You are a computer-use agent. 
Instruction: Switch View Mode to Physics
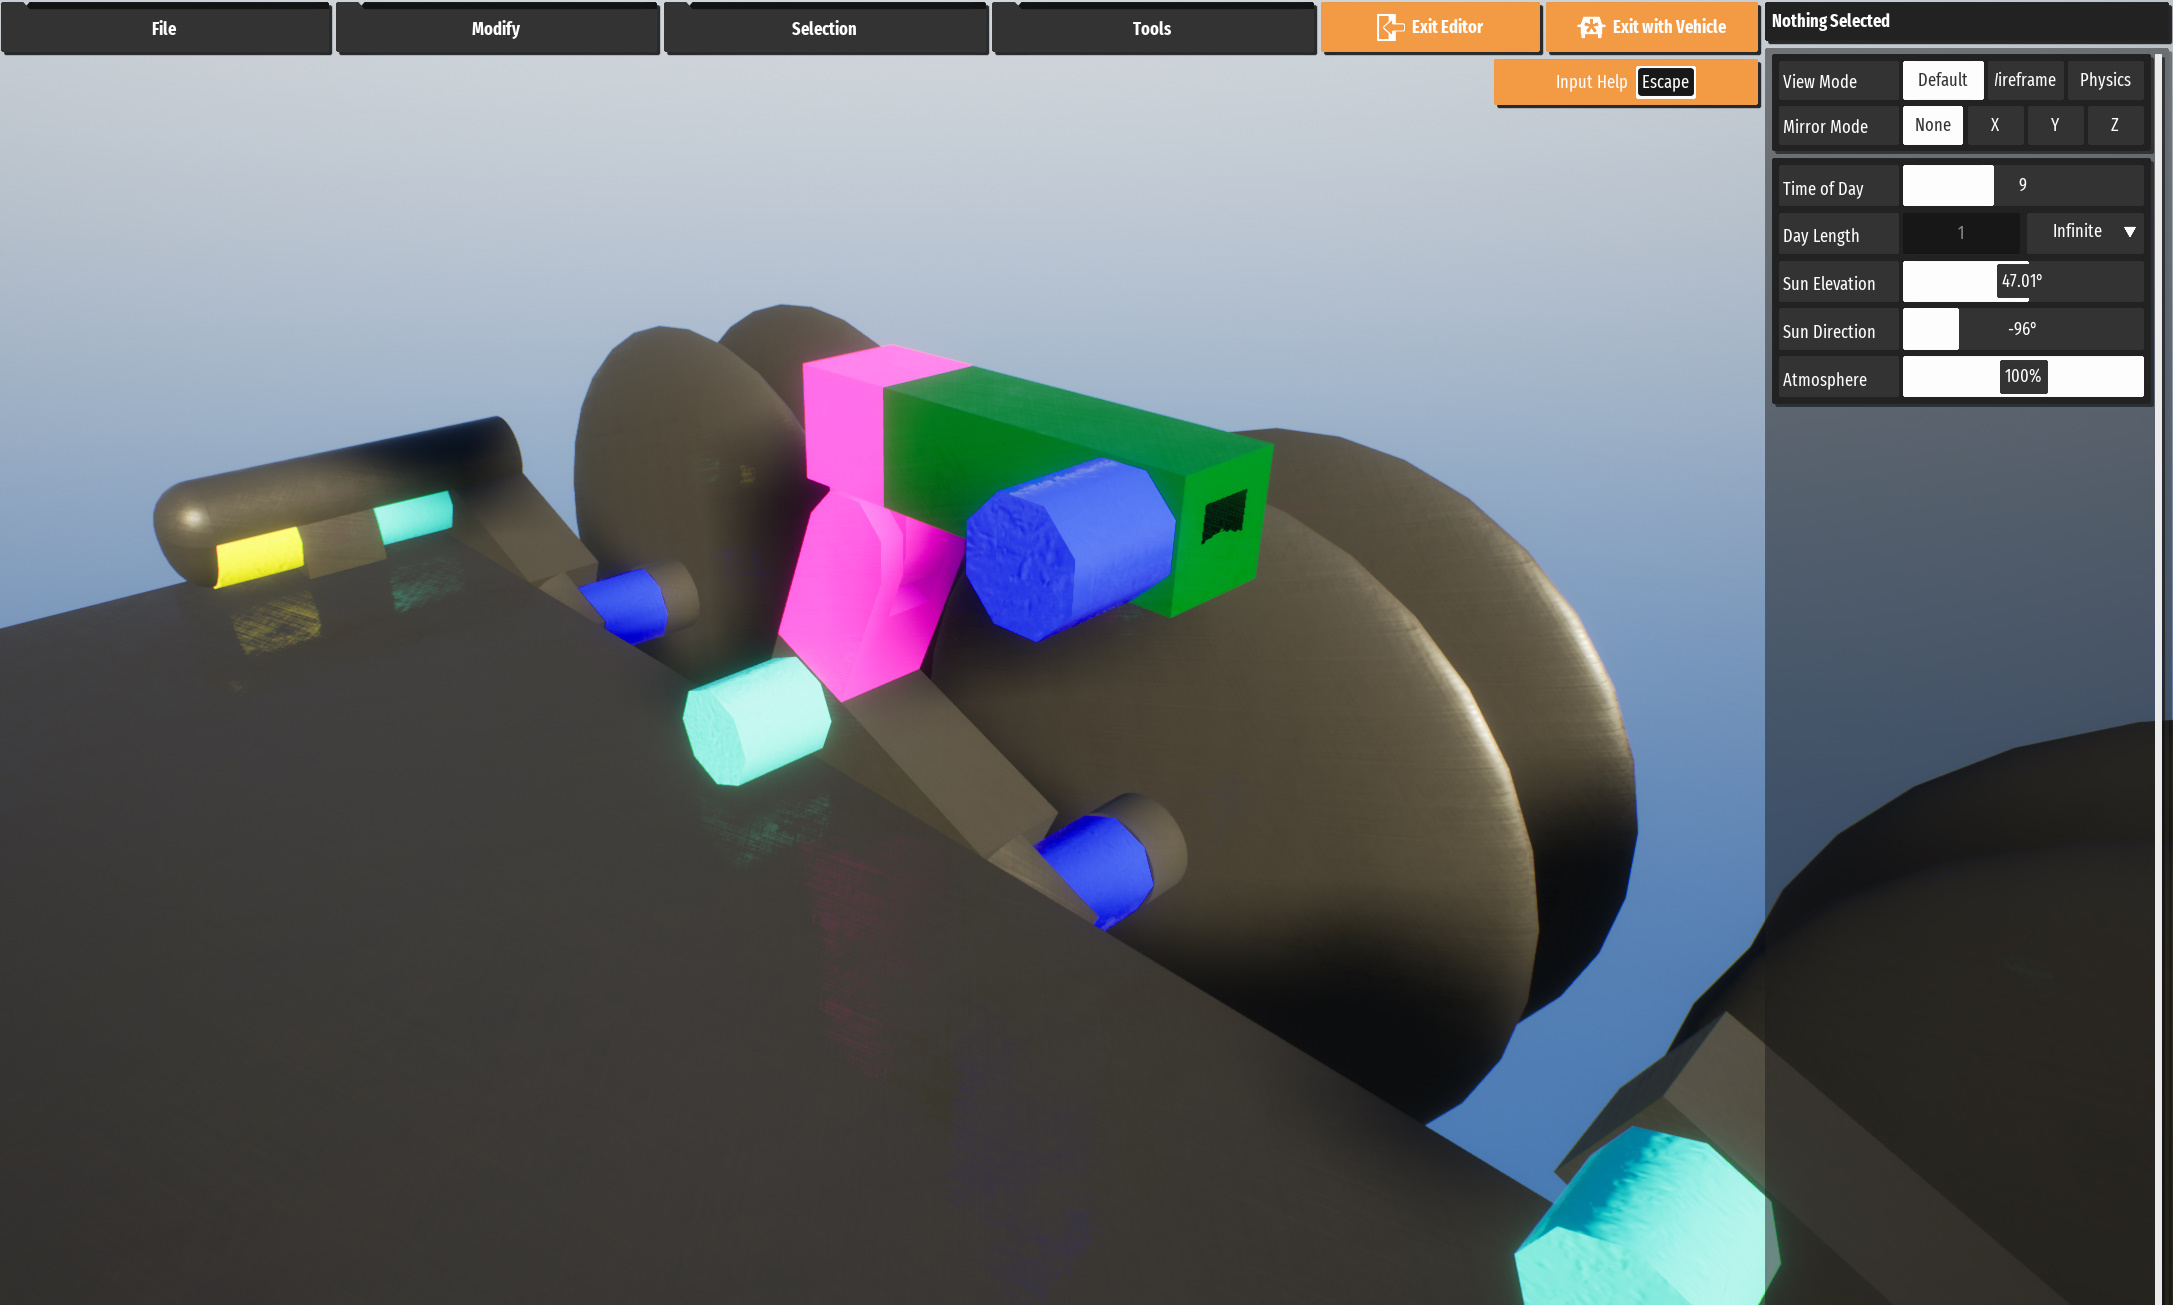(x=2105, y=80)
